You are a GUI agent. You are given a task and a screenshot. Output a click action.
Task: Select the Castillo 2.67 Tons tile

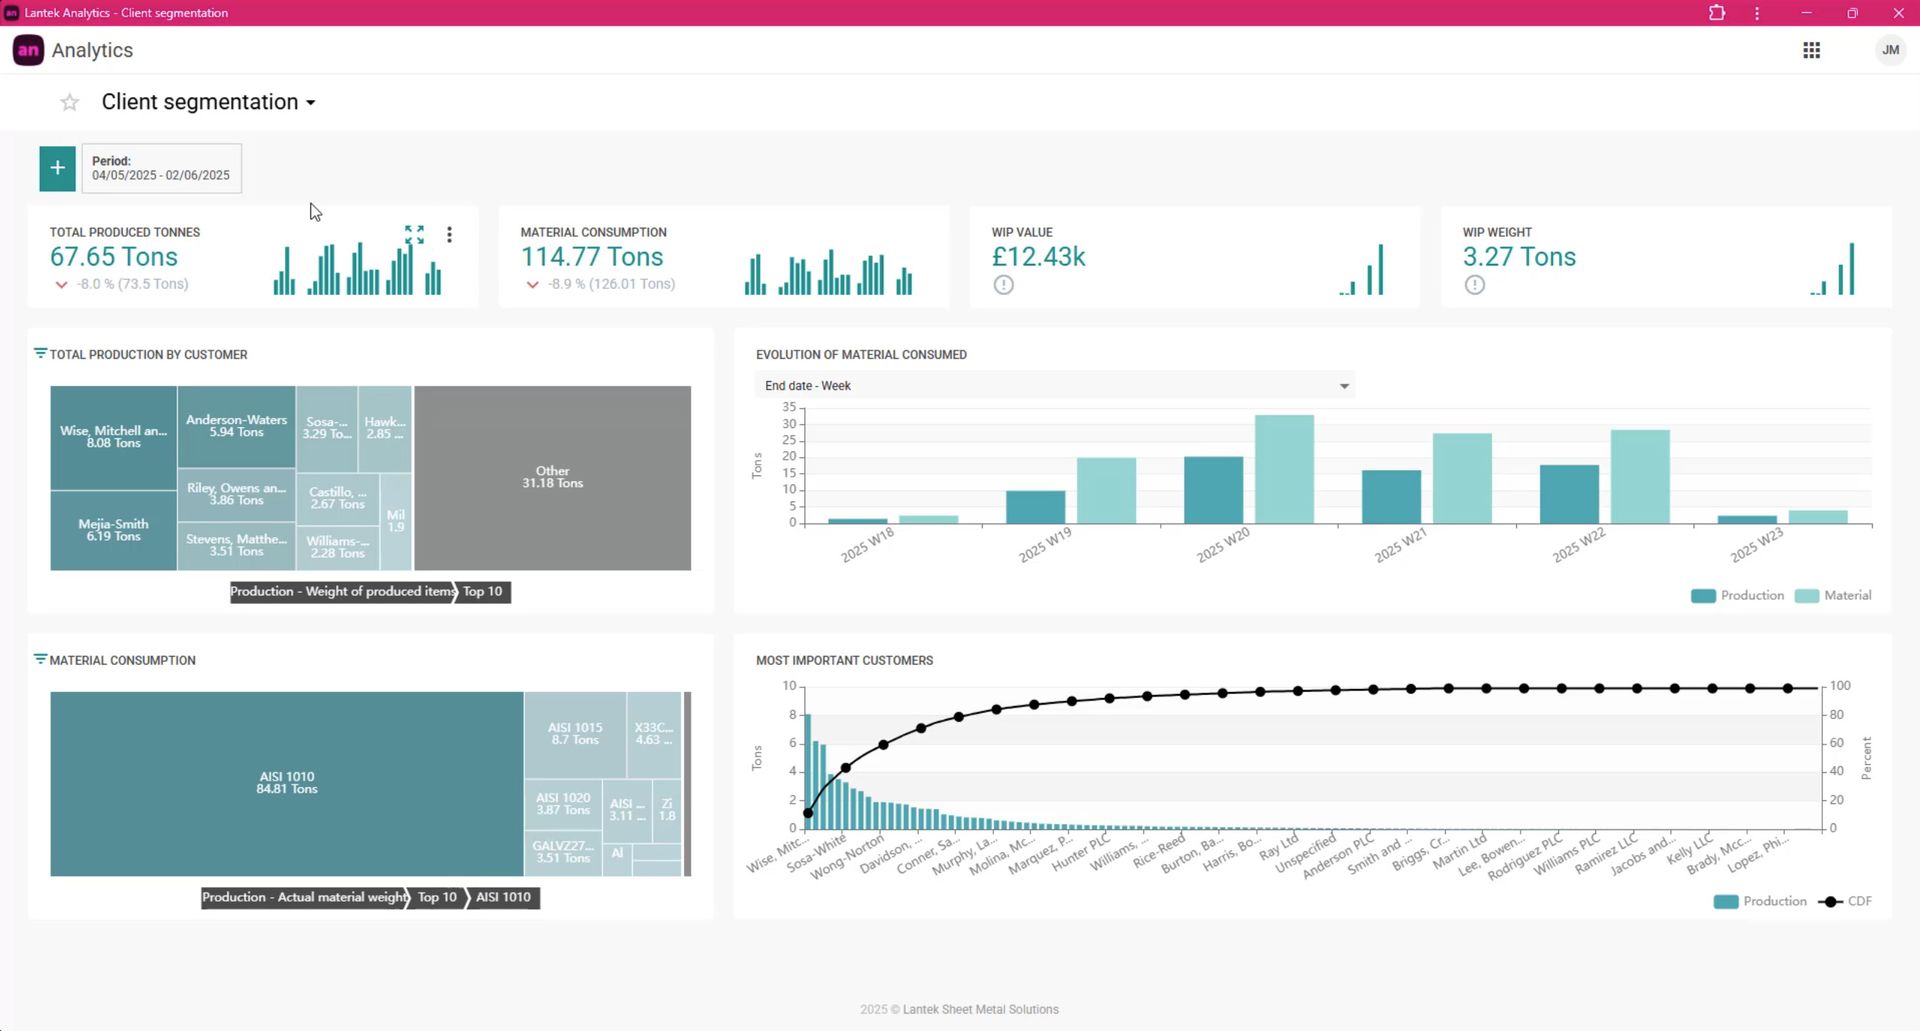[337, 498]
